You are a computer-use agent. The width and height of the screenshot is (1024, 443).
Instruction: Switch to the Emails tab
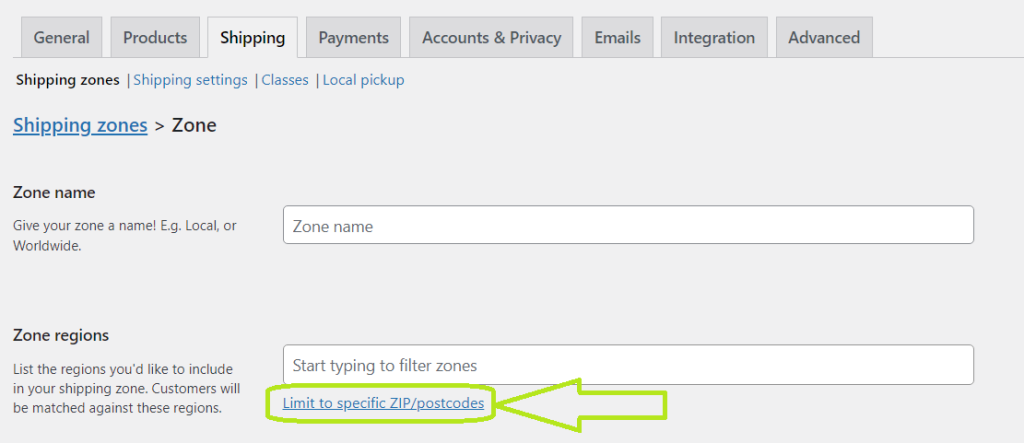click(617, 38)
